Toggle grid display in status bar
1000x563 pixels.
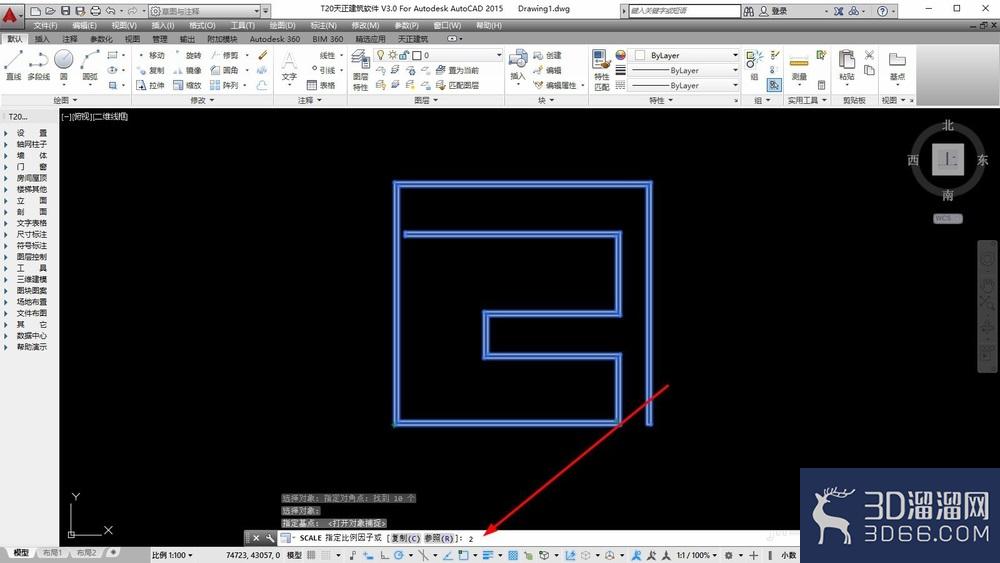coord(312,555)
